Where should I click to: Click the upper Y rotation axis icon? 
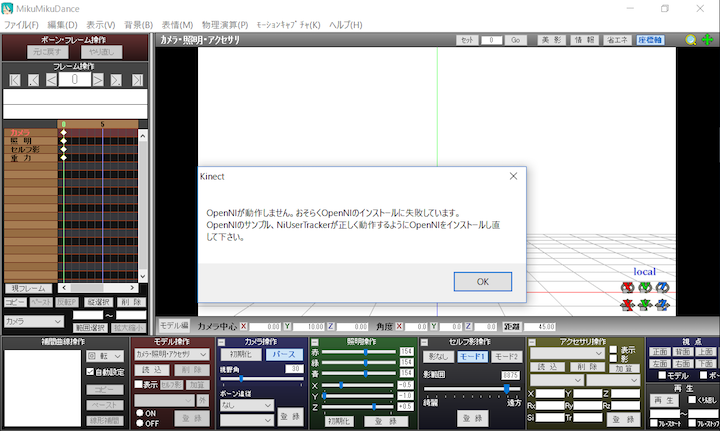click(x=645, y=287)
